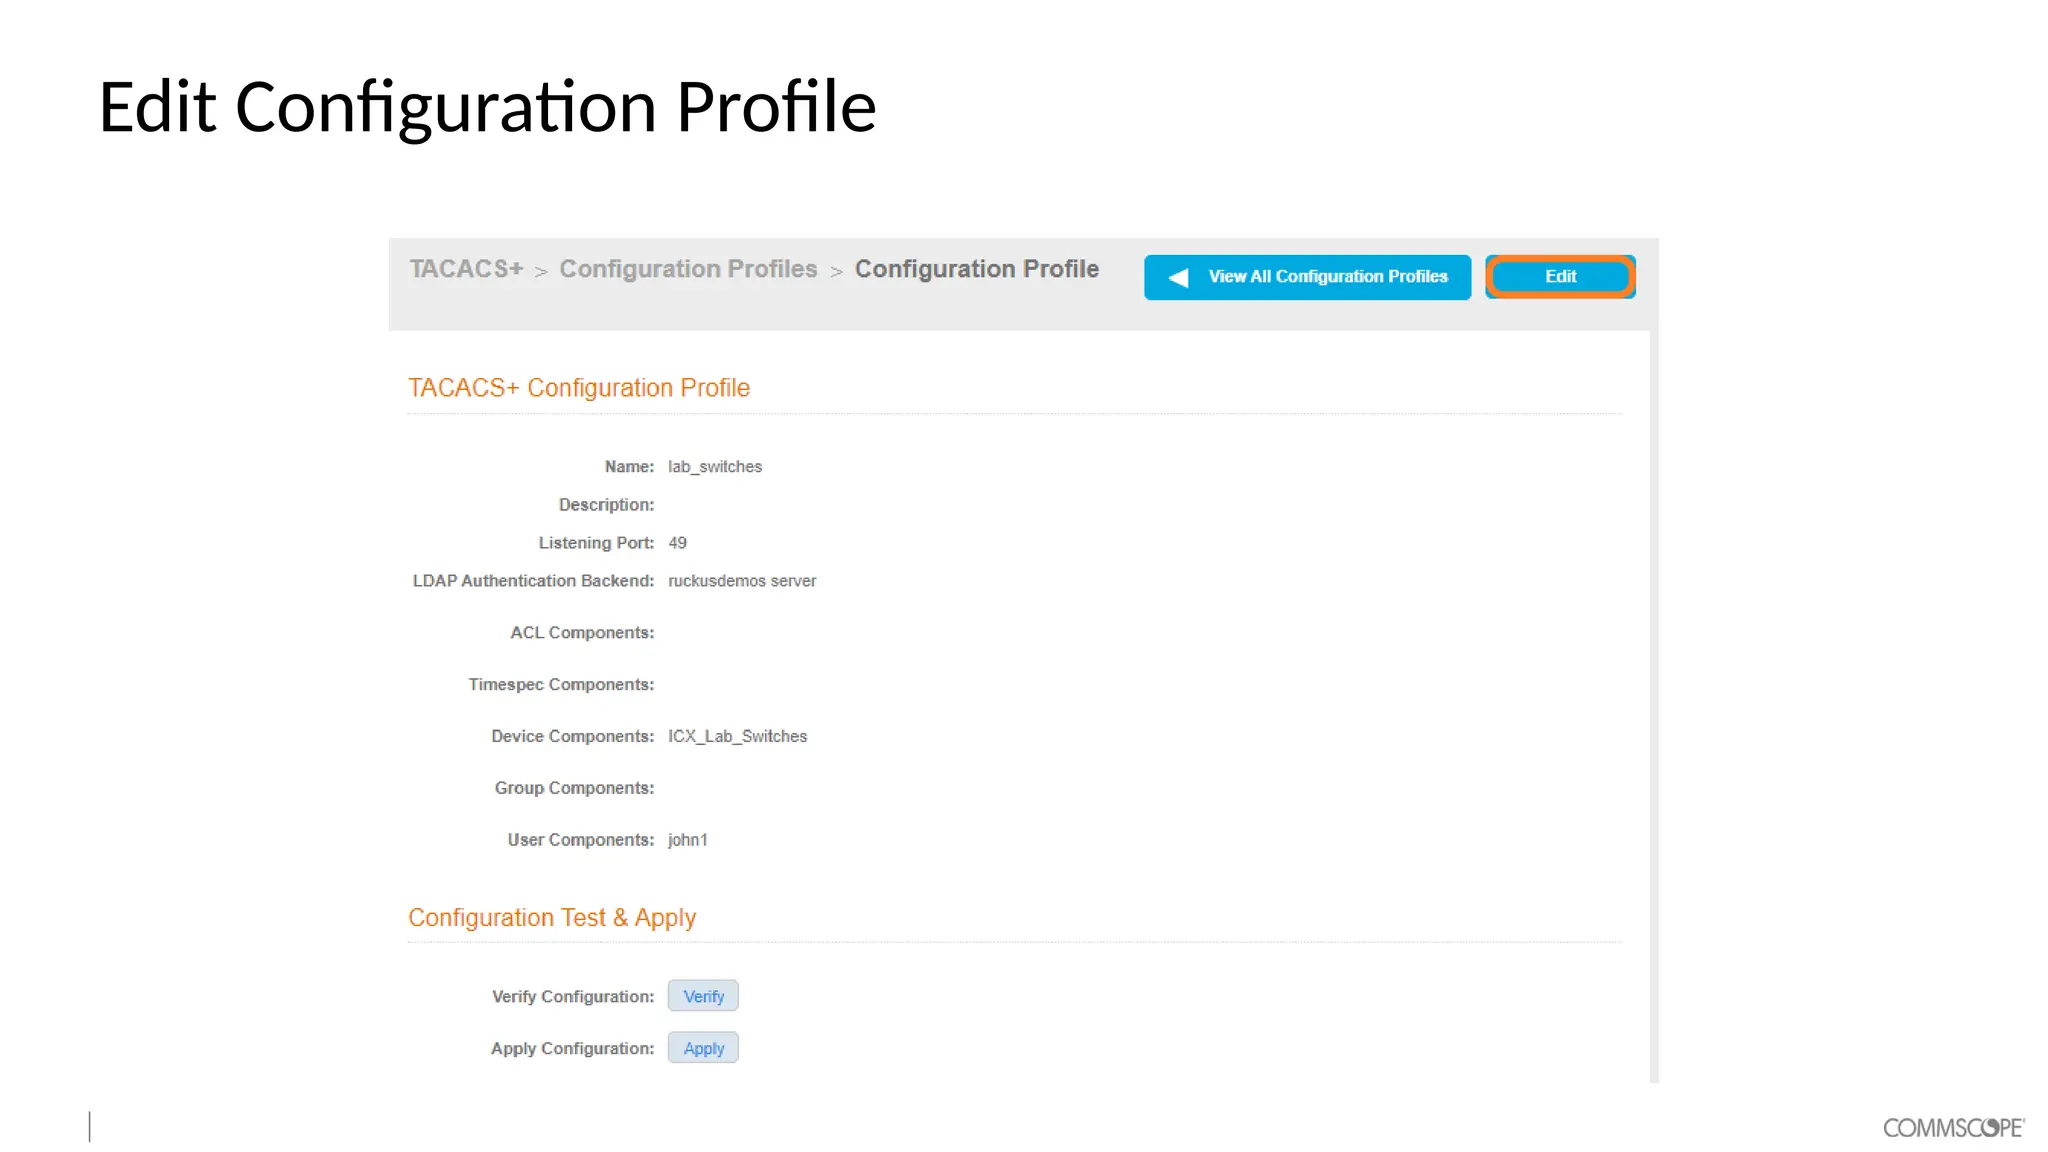Click the Edit Configuration Profile slide title

coord(488,107)
